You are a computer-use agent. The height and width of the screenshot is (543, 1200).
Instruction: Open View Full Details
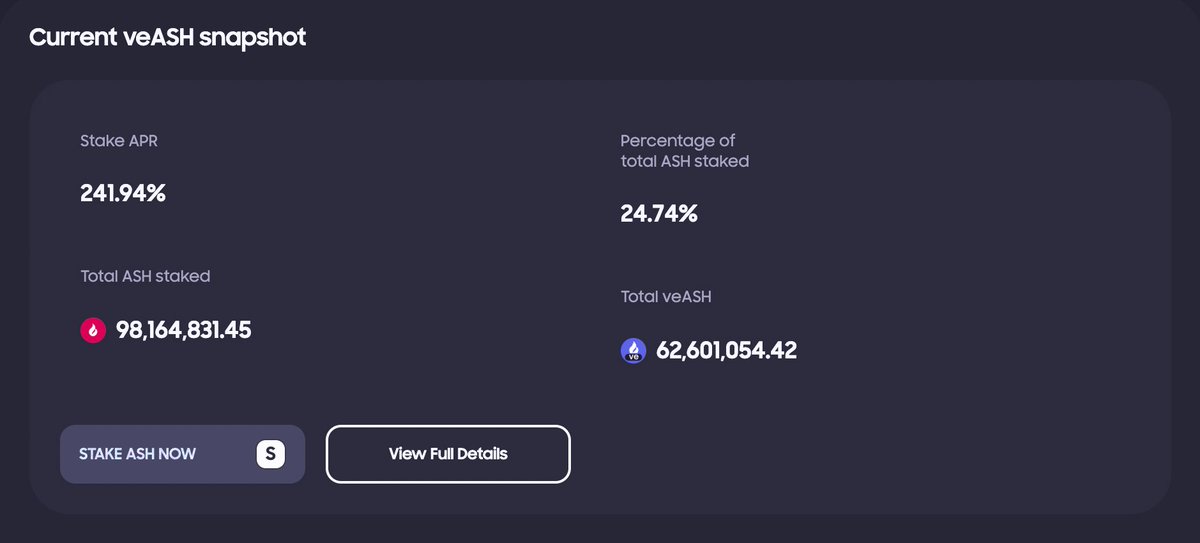pos(448,454)
